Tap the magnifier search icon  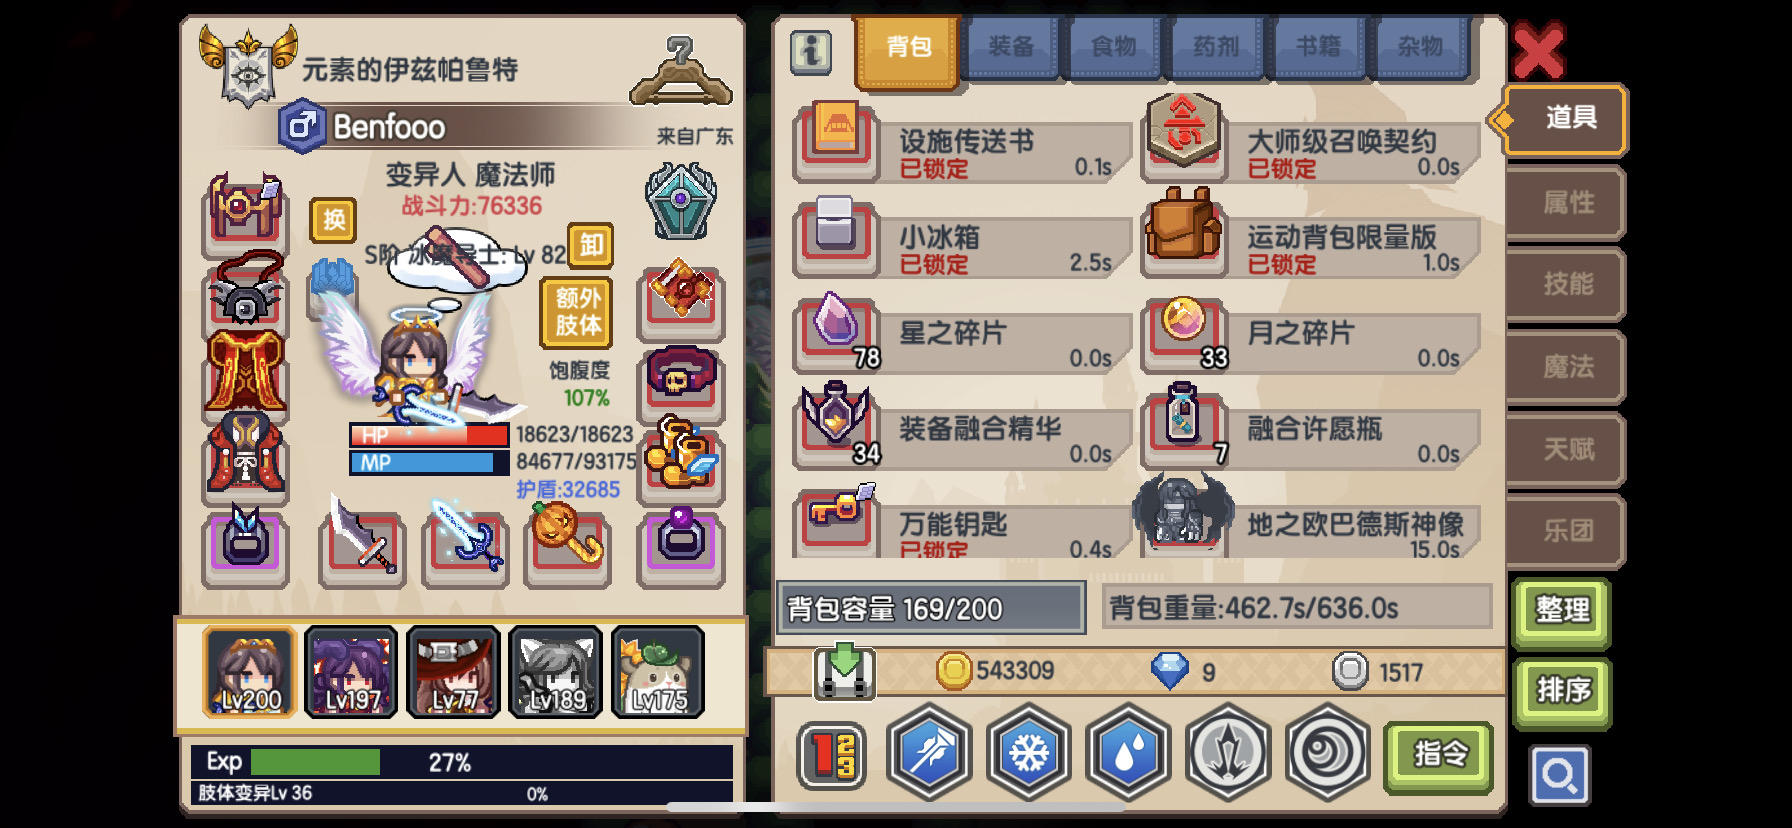pos(1559,775)
